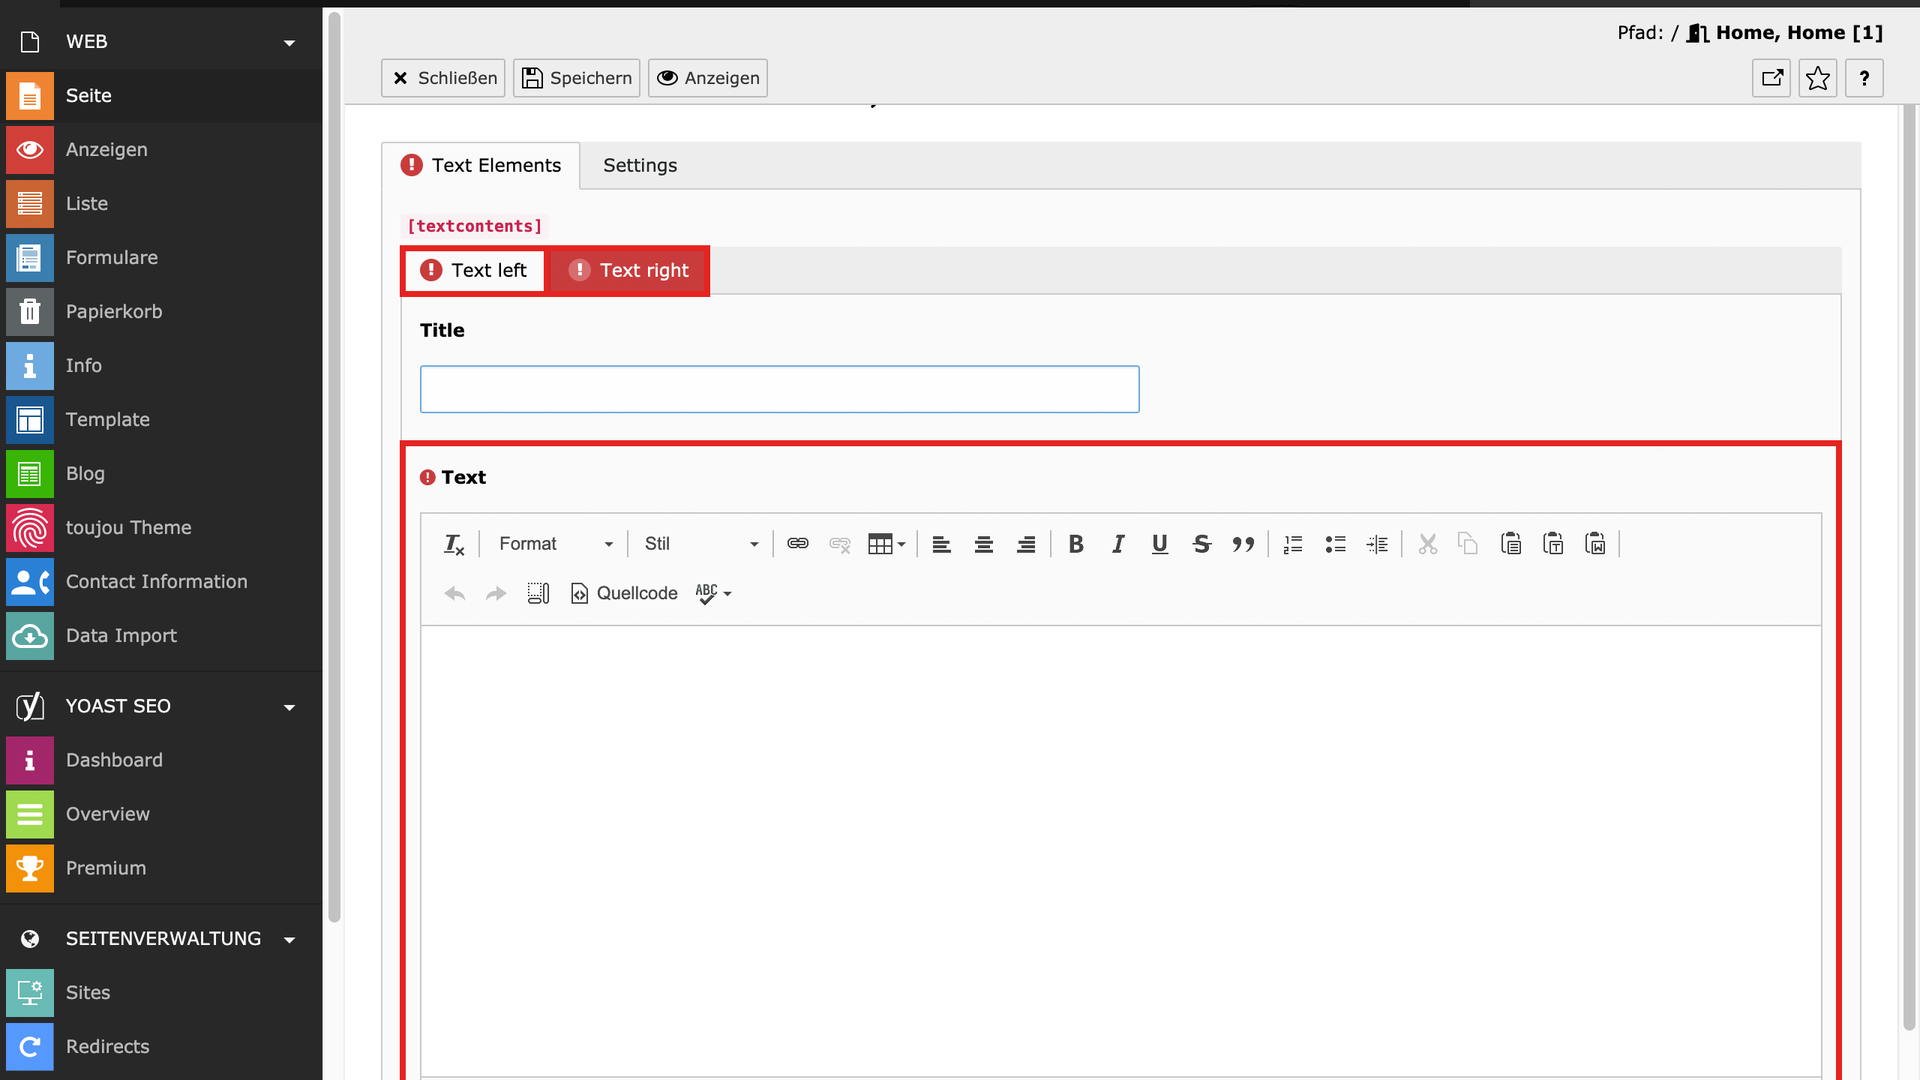1920x1080 pixels.
Task: Switch to the Settings tab
Action: [640, 166]
